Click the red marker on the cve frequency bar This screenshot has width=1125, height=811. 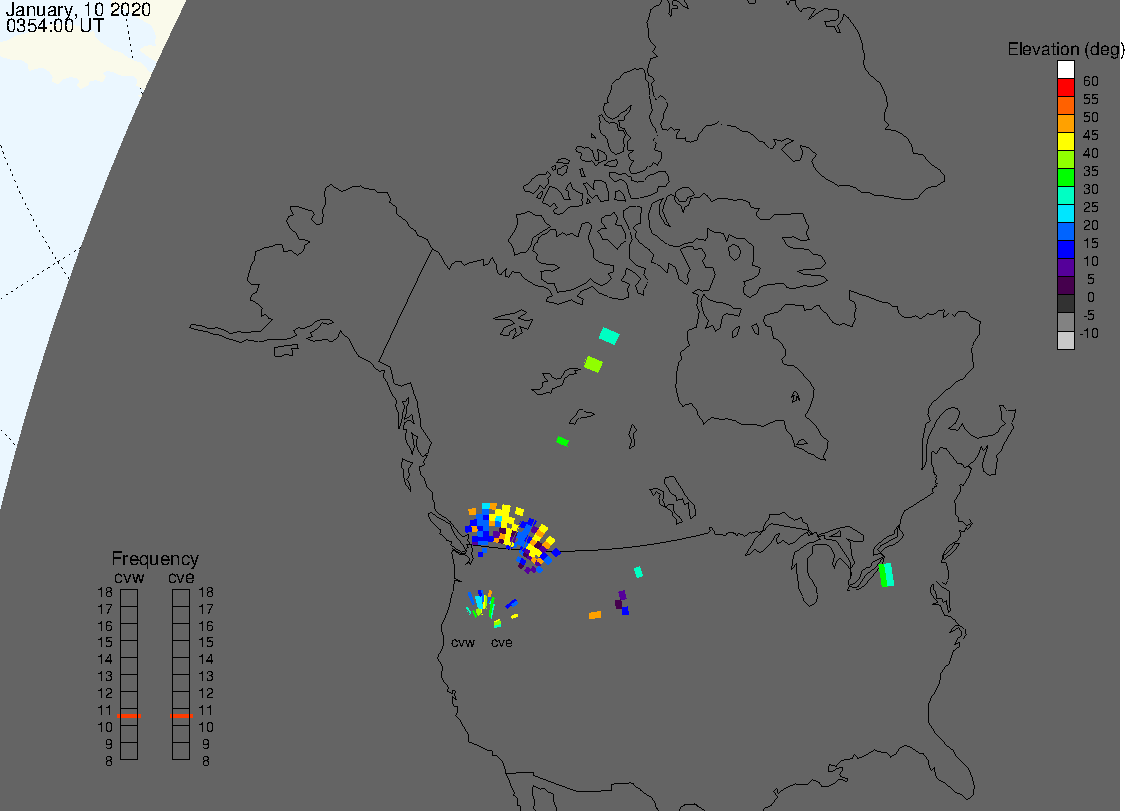[182, 716]
